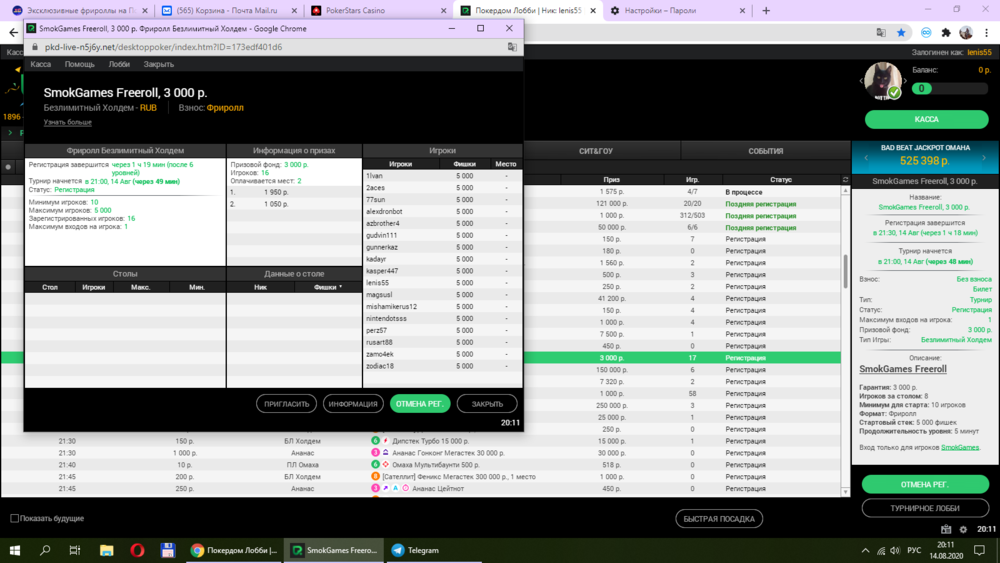Enable the 'Показать будущие' checkbox
This screenshot has height=563, width=1000.
point(14,518)
